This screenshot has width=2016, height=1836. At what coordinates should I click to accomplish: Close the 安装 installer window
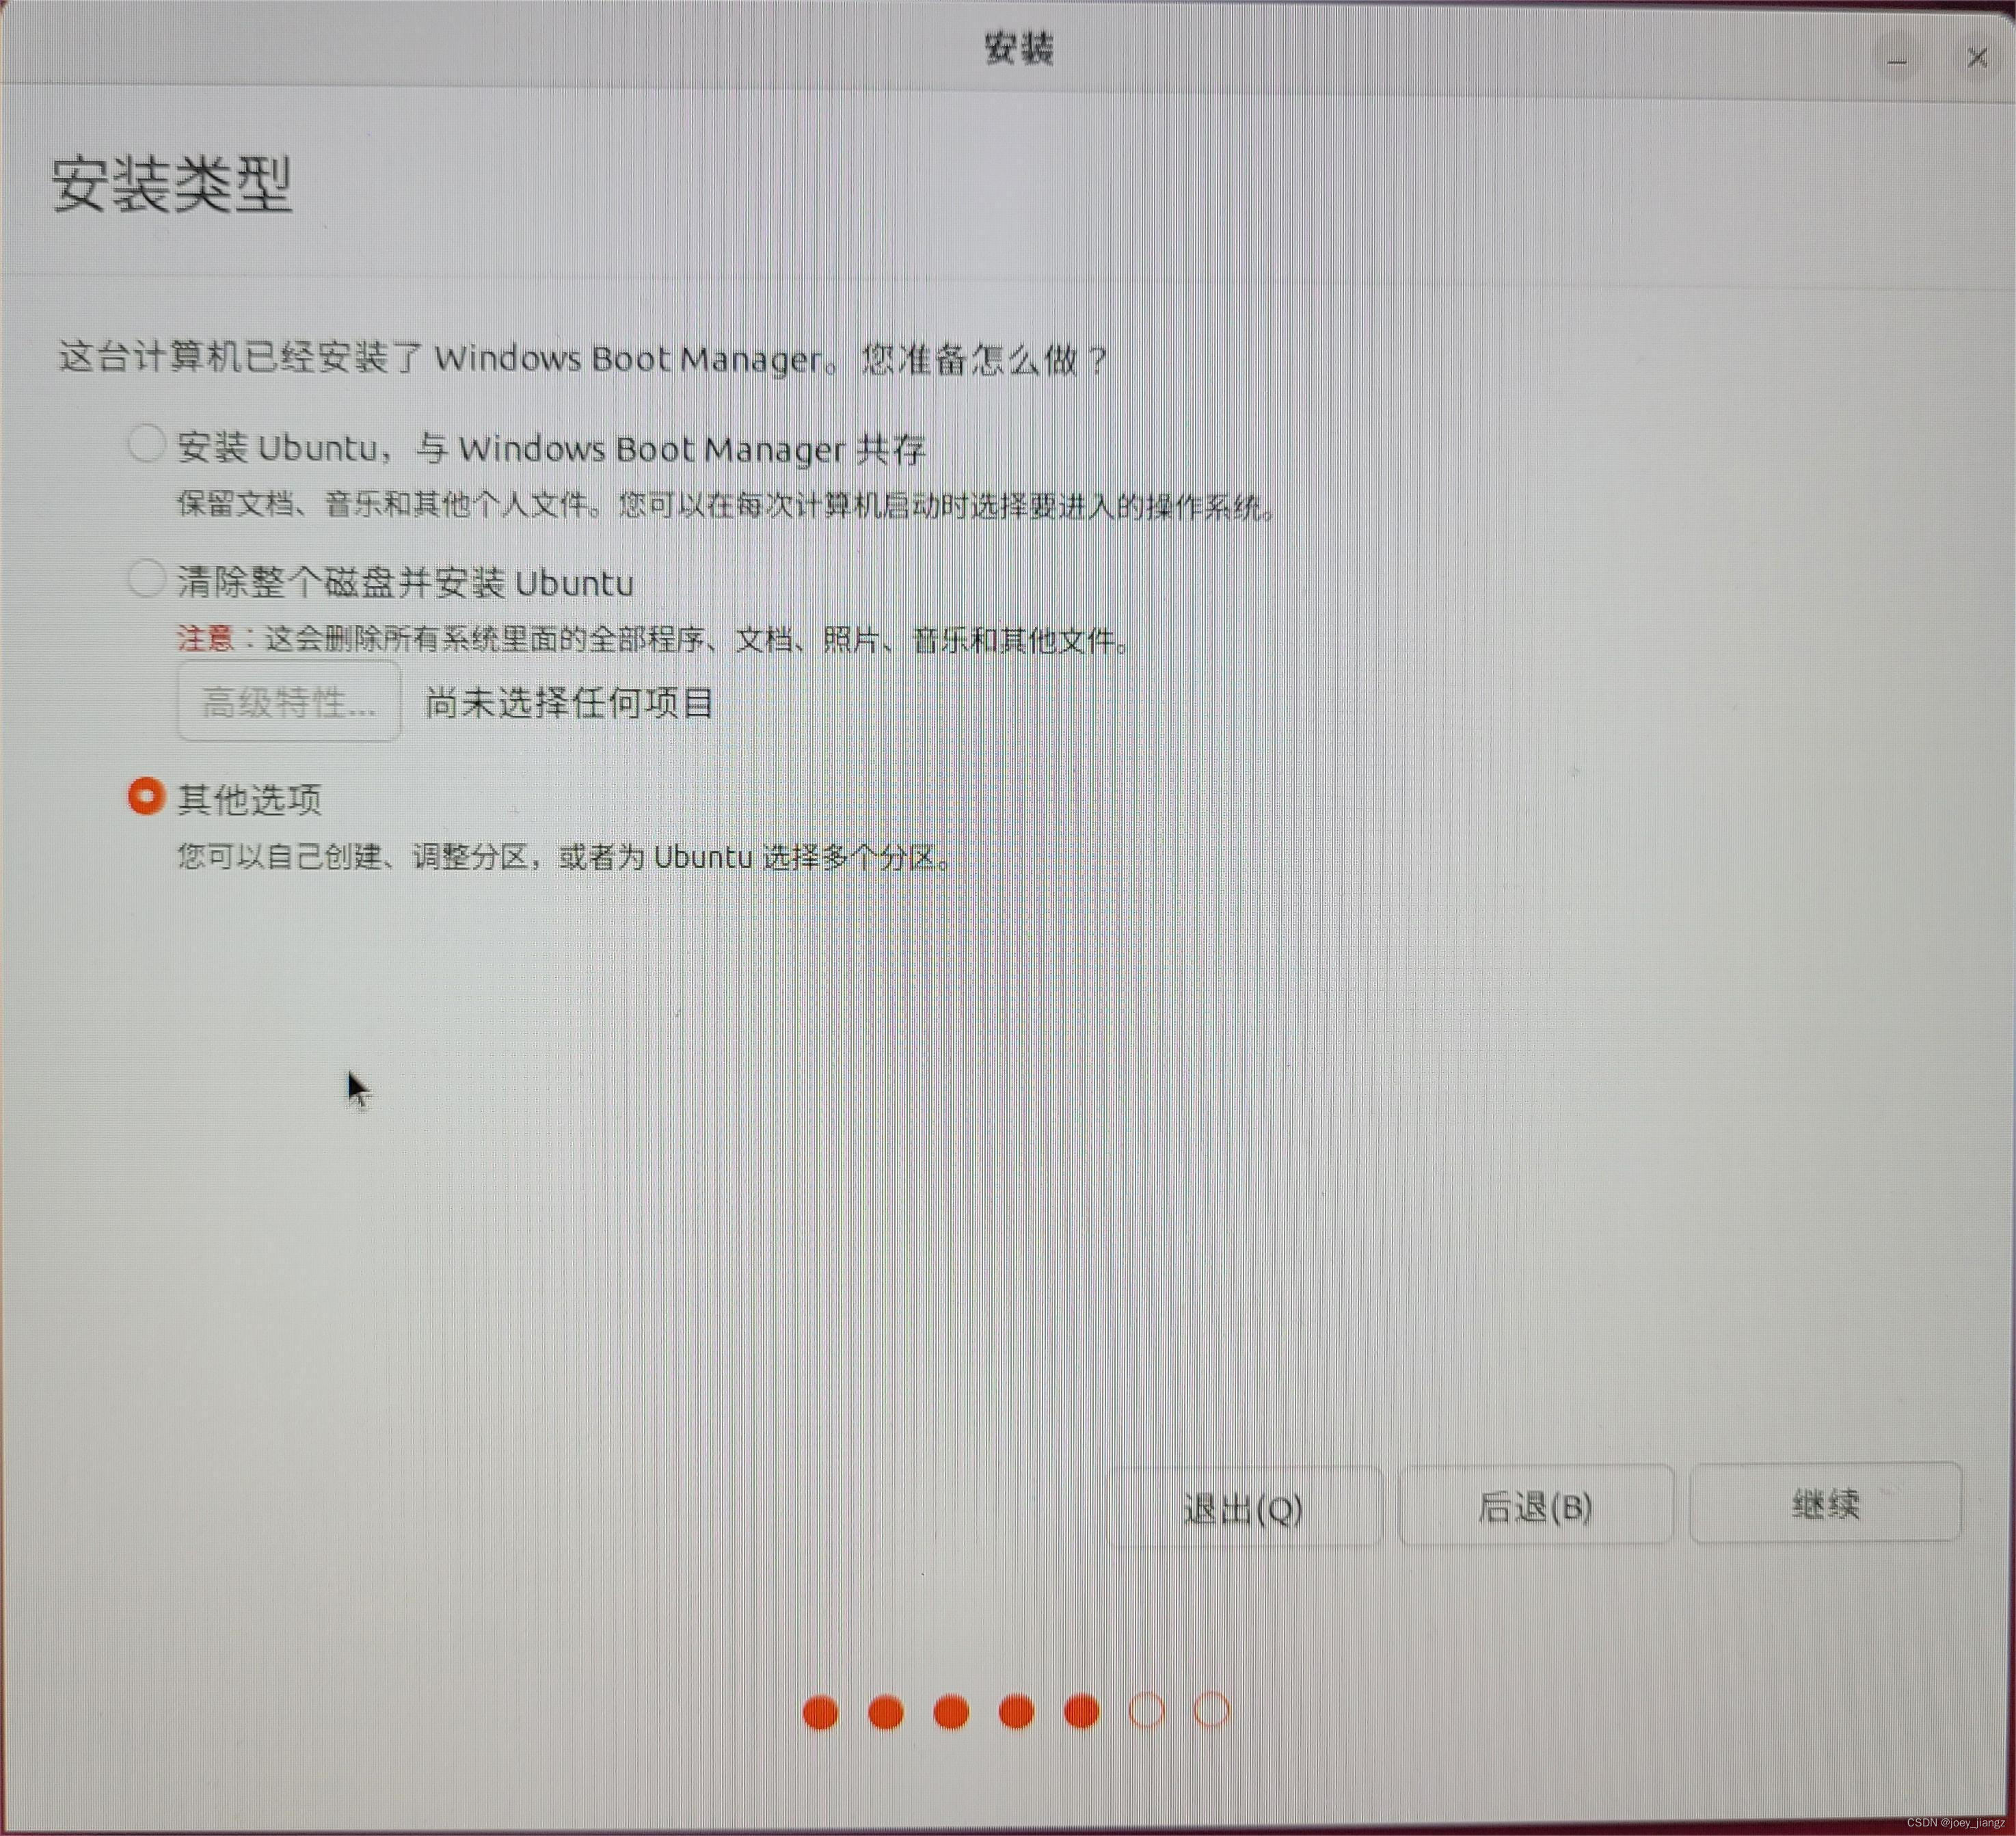click(1977, 58)
